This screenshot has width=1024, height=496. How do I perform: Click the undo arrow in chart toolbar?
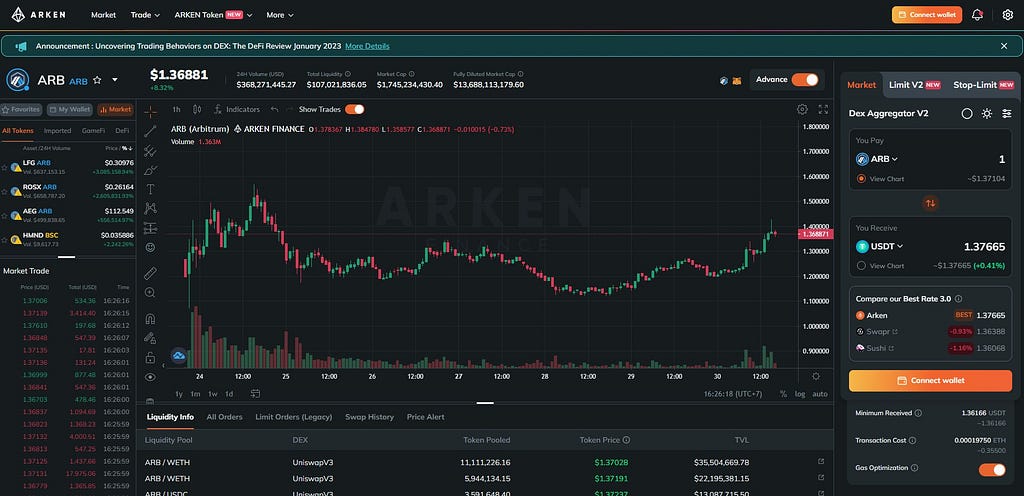(275, 110)
